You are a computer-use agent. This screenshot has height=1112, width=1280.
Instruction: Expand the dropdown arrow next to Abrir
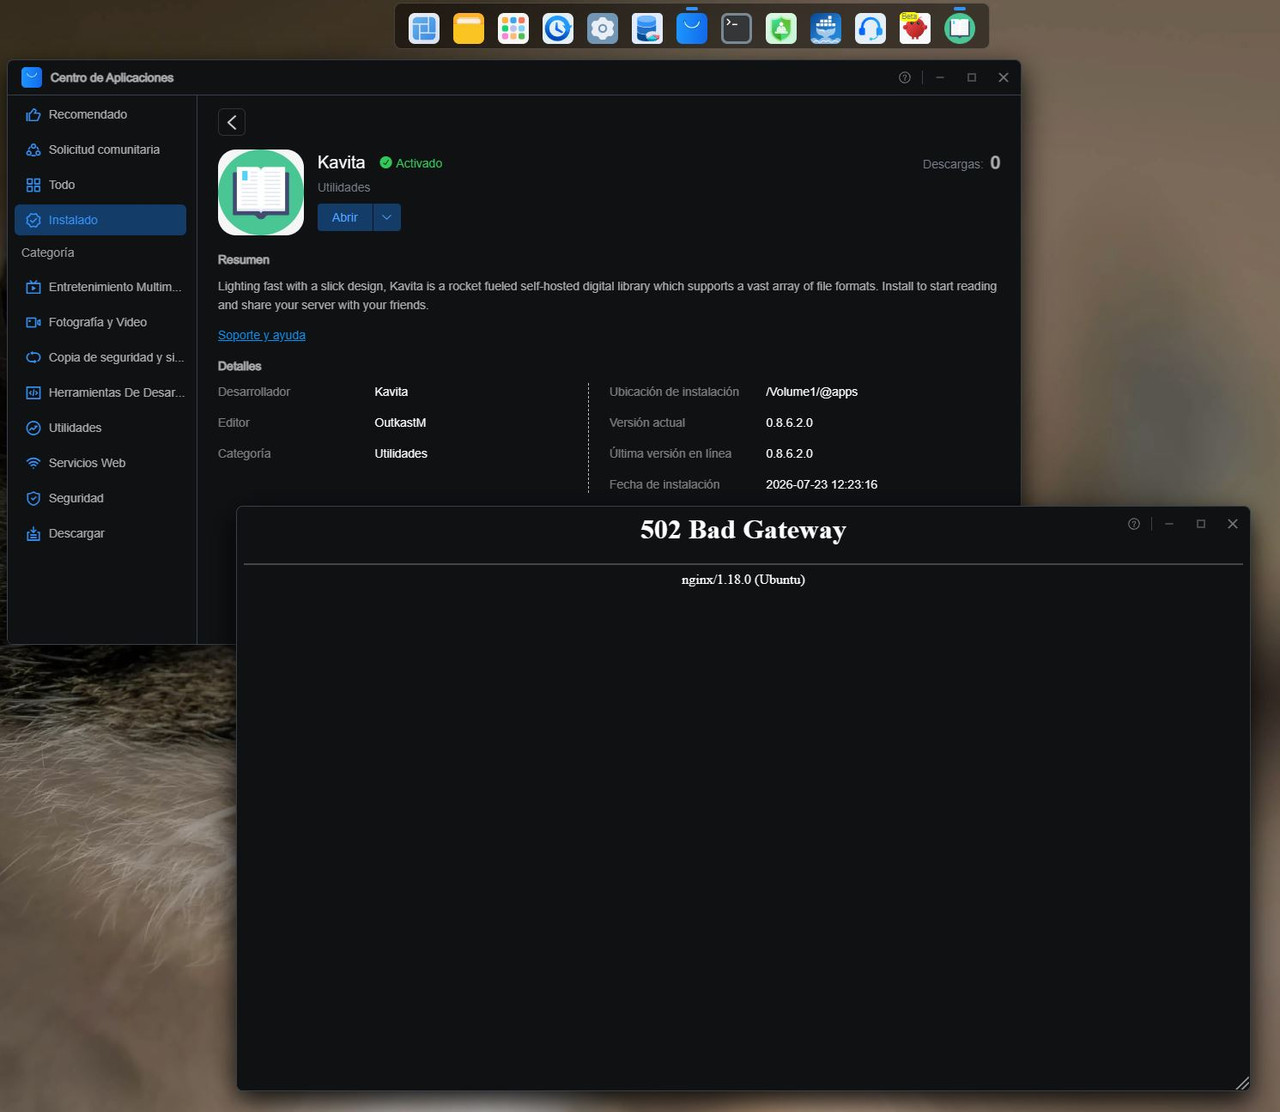click(387, 217)
